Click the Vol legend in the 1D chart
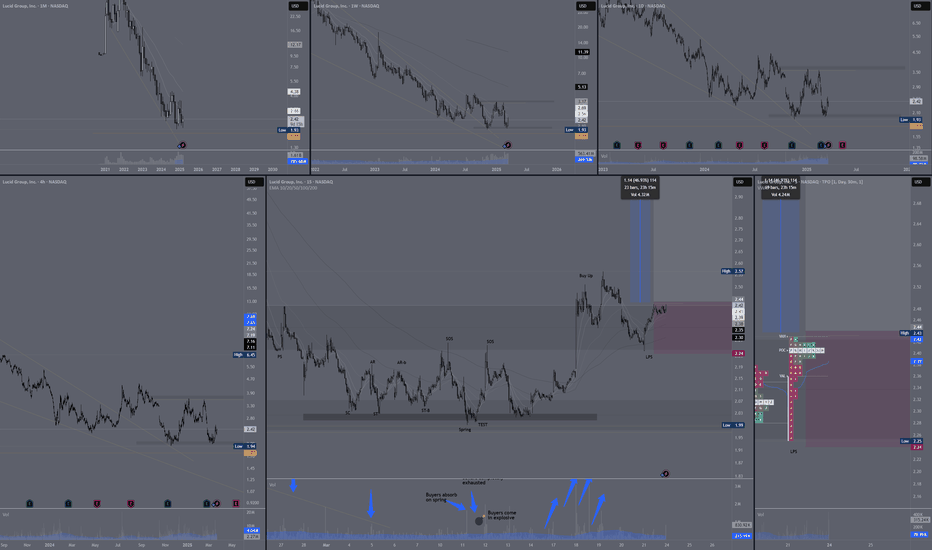Viewport: 932px width, 550px height. coord(604,156)
